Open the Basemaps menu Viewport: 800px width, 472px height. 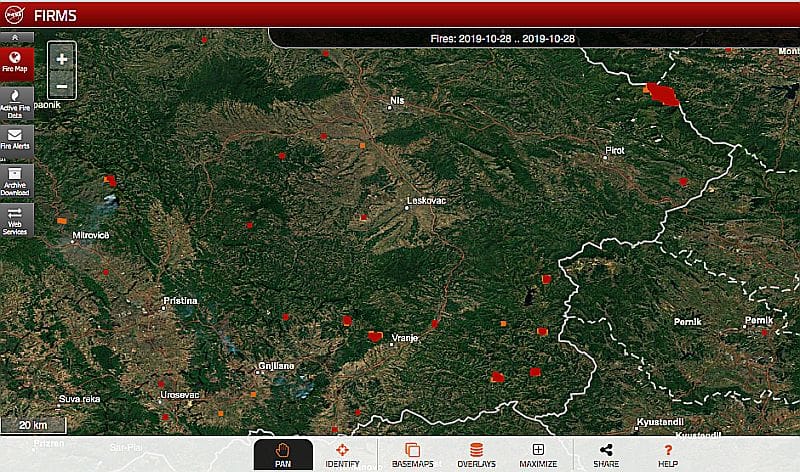(412, 455)
